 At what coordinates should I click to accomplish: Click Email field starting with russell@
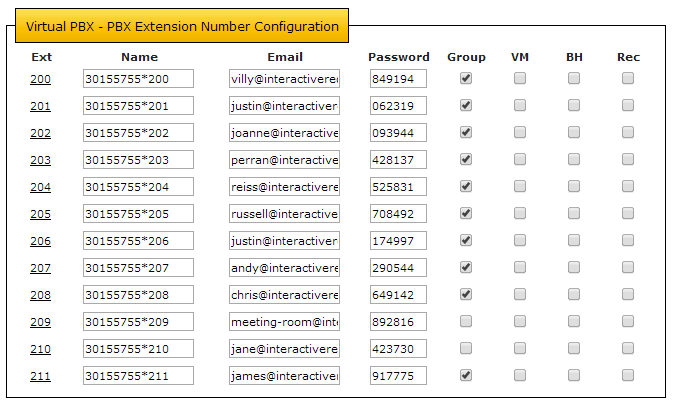pos(285,214)
